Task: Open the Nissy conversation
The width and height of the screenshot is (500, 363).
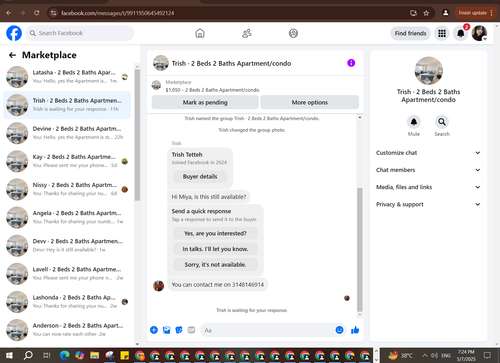Action: point(67,189)
